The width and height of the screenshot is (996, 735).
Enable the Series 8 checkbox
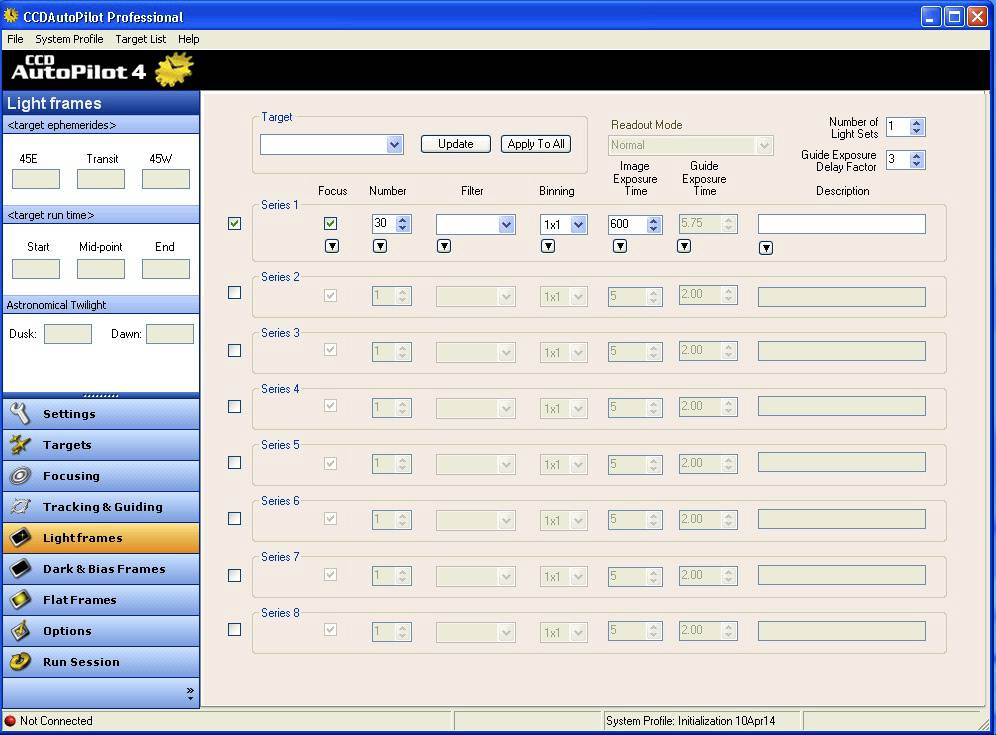pyautogui.click(x=234, y=629)
